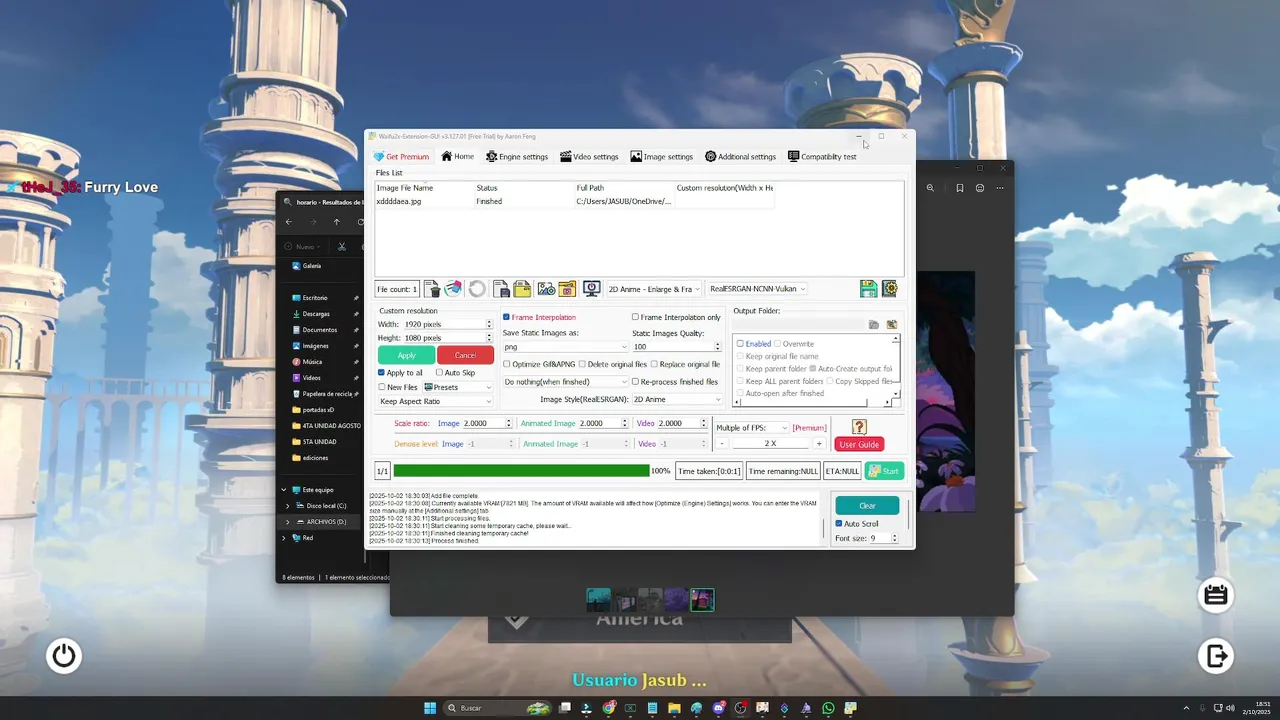
Task: Switch to Engine settings tab
Action: [x=517, y=157]
